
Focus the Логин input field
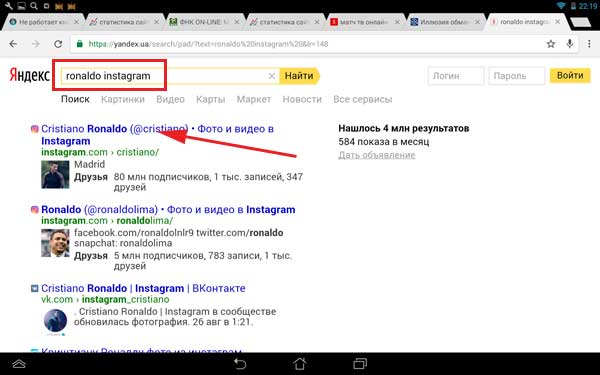(x=456, y=76)
